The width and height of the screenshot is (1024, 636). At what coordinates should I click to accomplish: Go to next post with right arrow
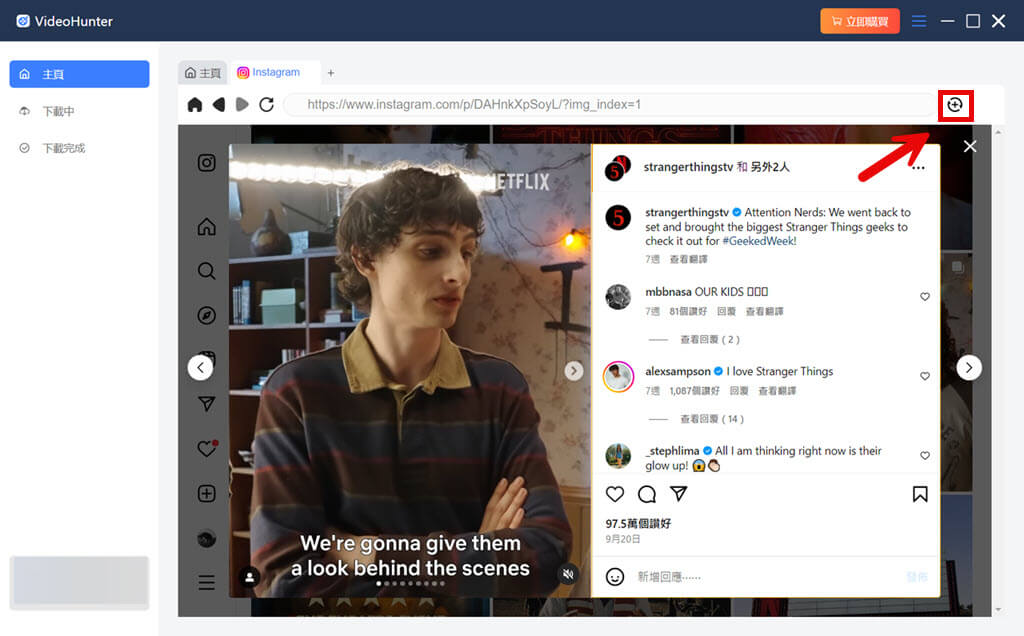coord(969,368)
